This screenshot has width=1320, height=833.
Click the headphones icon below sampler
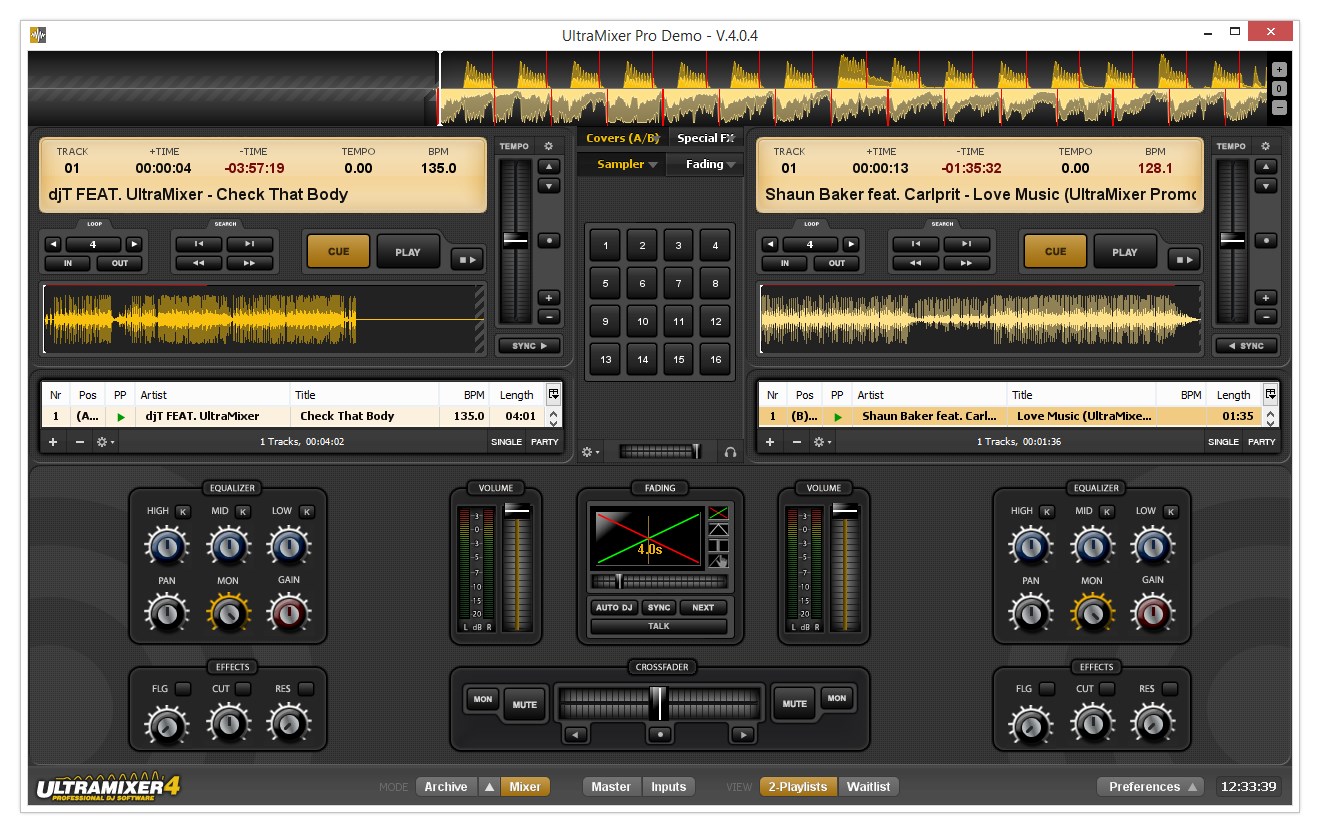pos(730,452)
